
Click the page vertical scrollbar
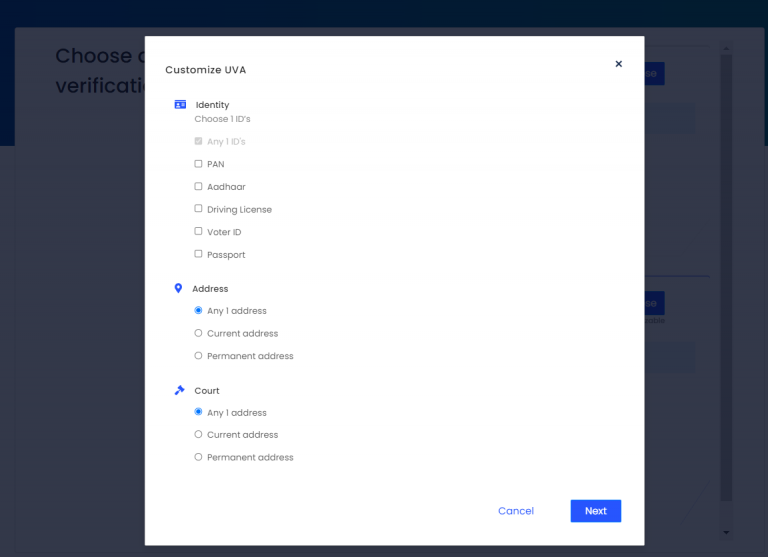(x=726, y=280)
